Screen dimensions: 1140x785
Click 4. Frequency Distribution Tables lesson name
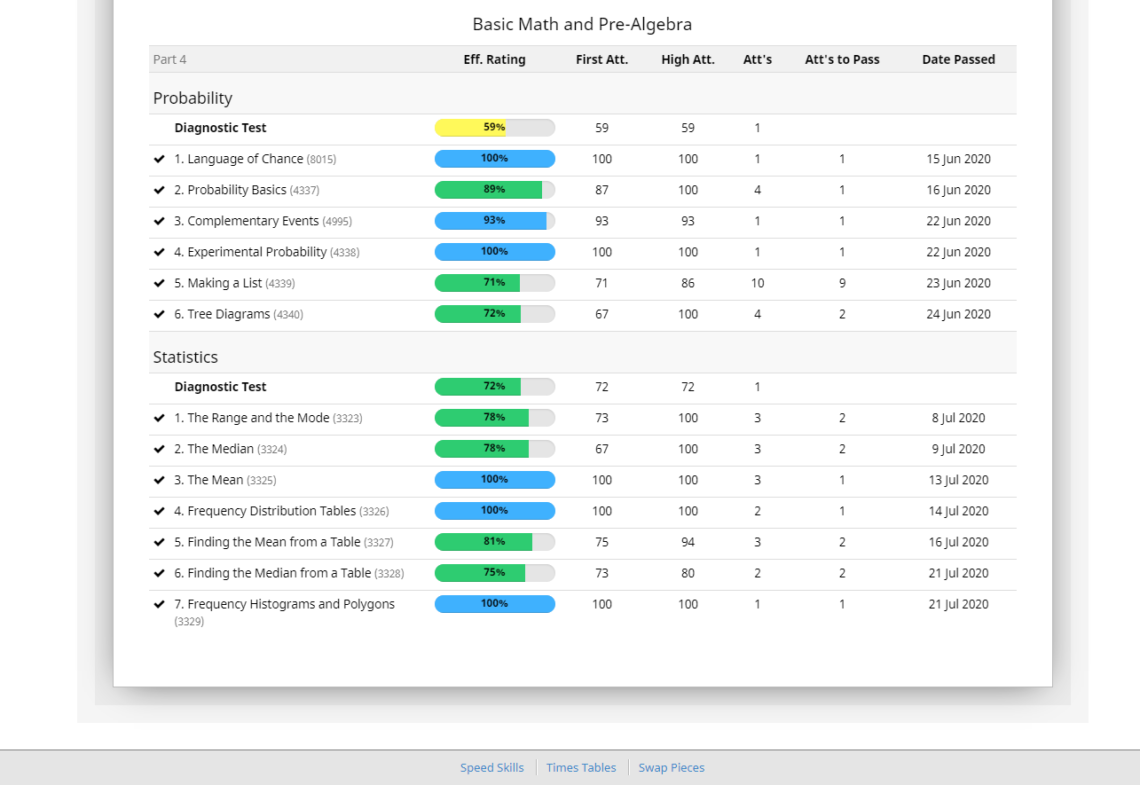tap(281, 511)
